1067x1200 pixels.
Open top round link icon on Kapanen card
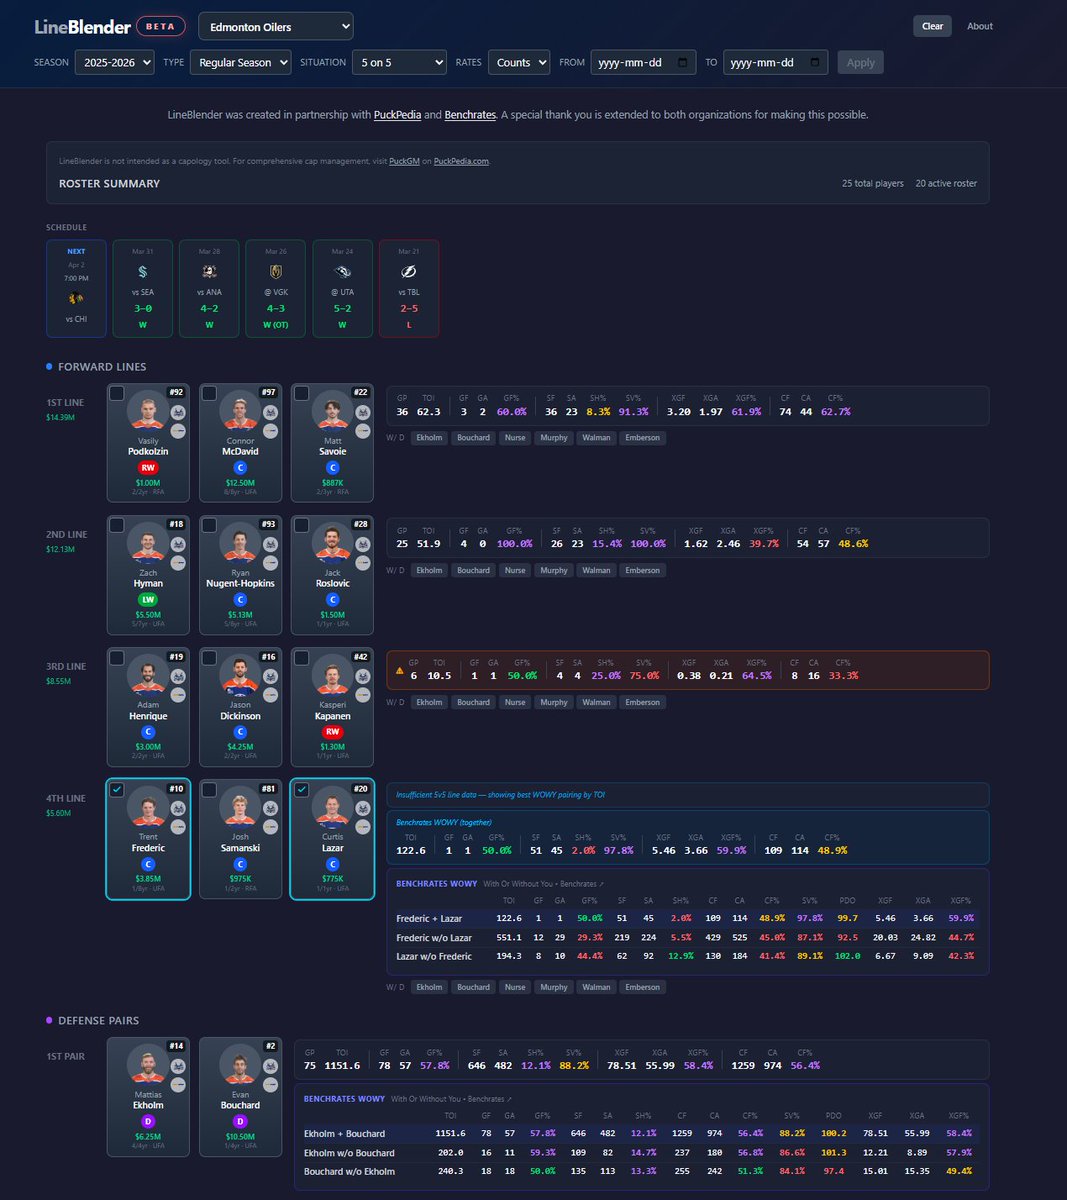[362, 676]
